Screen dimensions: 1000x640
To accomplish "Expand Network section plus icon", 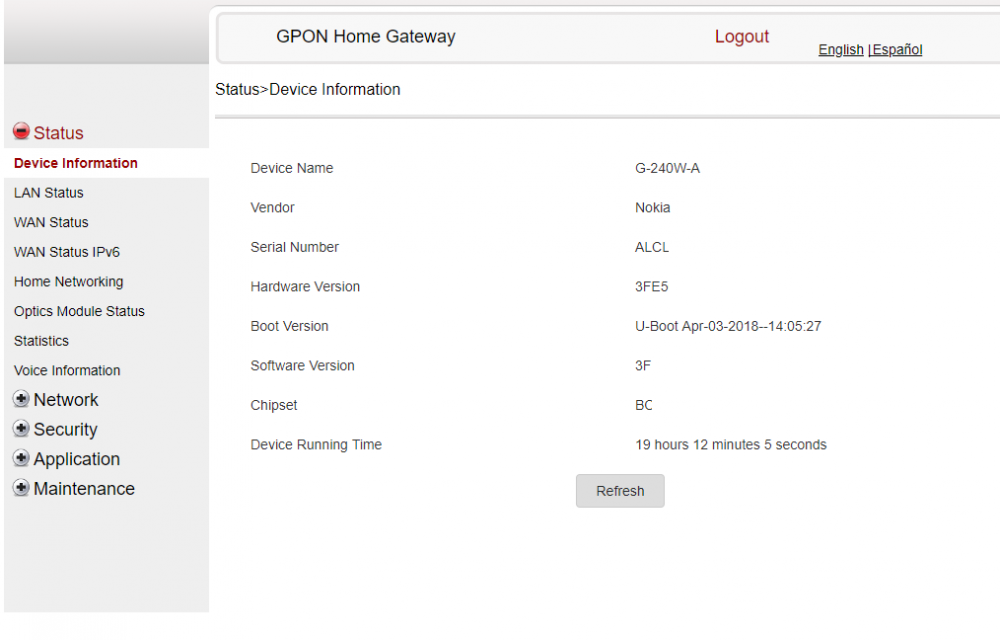I will click(21, 399).
